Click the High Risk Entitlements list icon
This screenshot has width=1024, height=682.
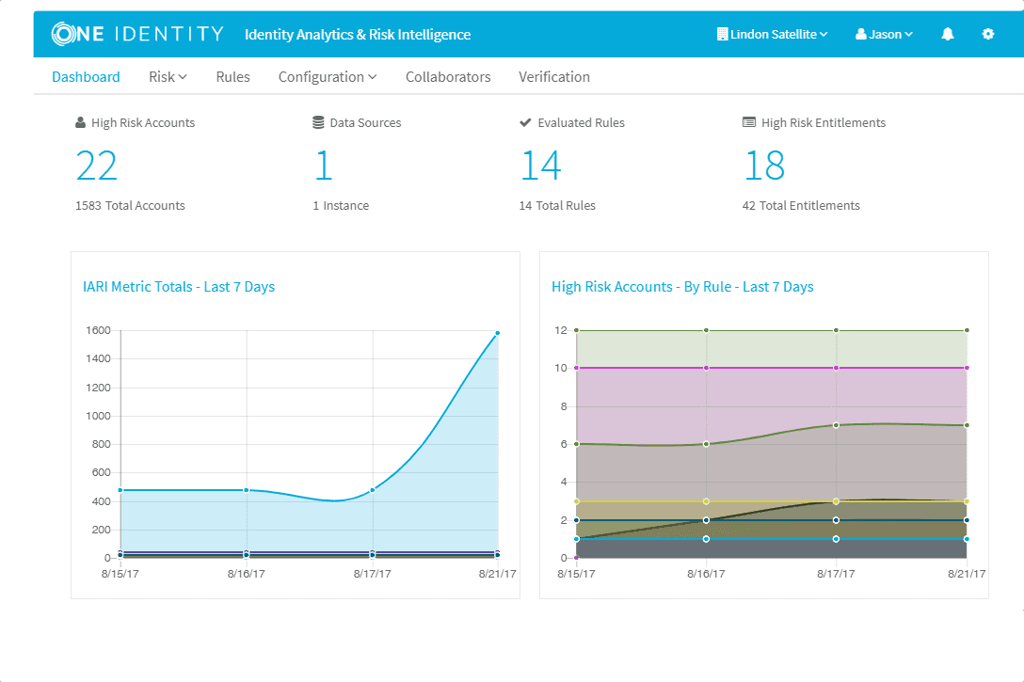click(x=749, y=122)
